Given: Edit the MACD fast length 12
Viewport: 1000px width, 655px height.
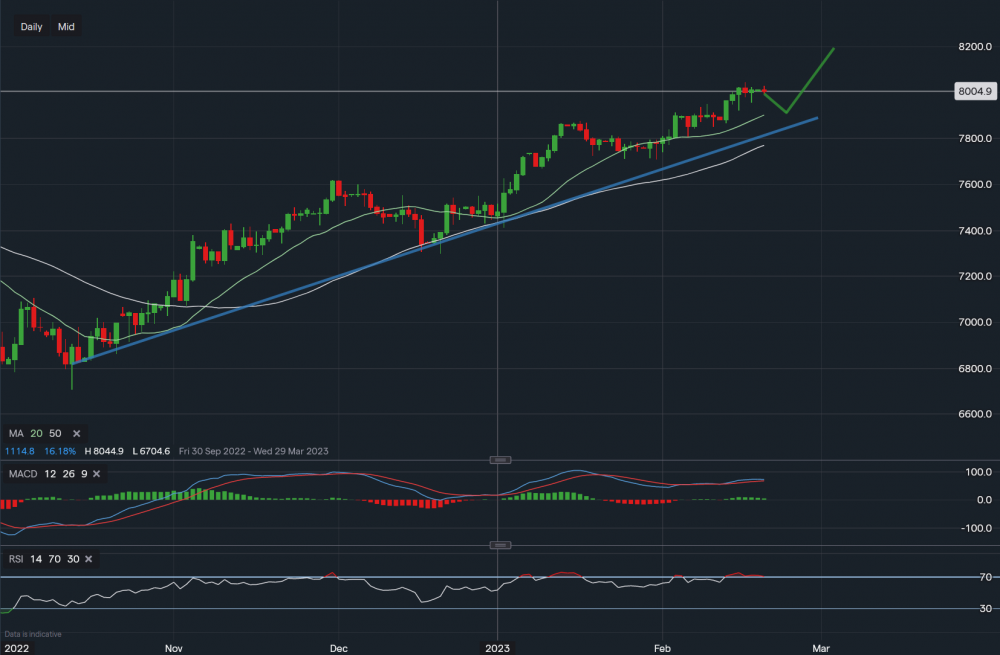Looking at the screenshot, I should [51, 474].
